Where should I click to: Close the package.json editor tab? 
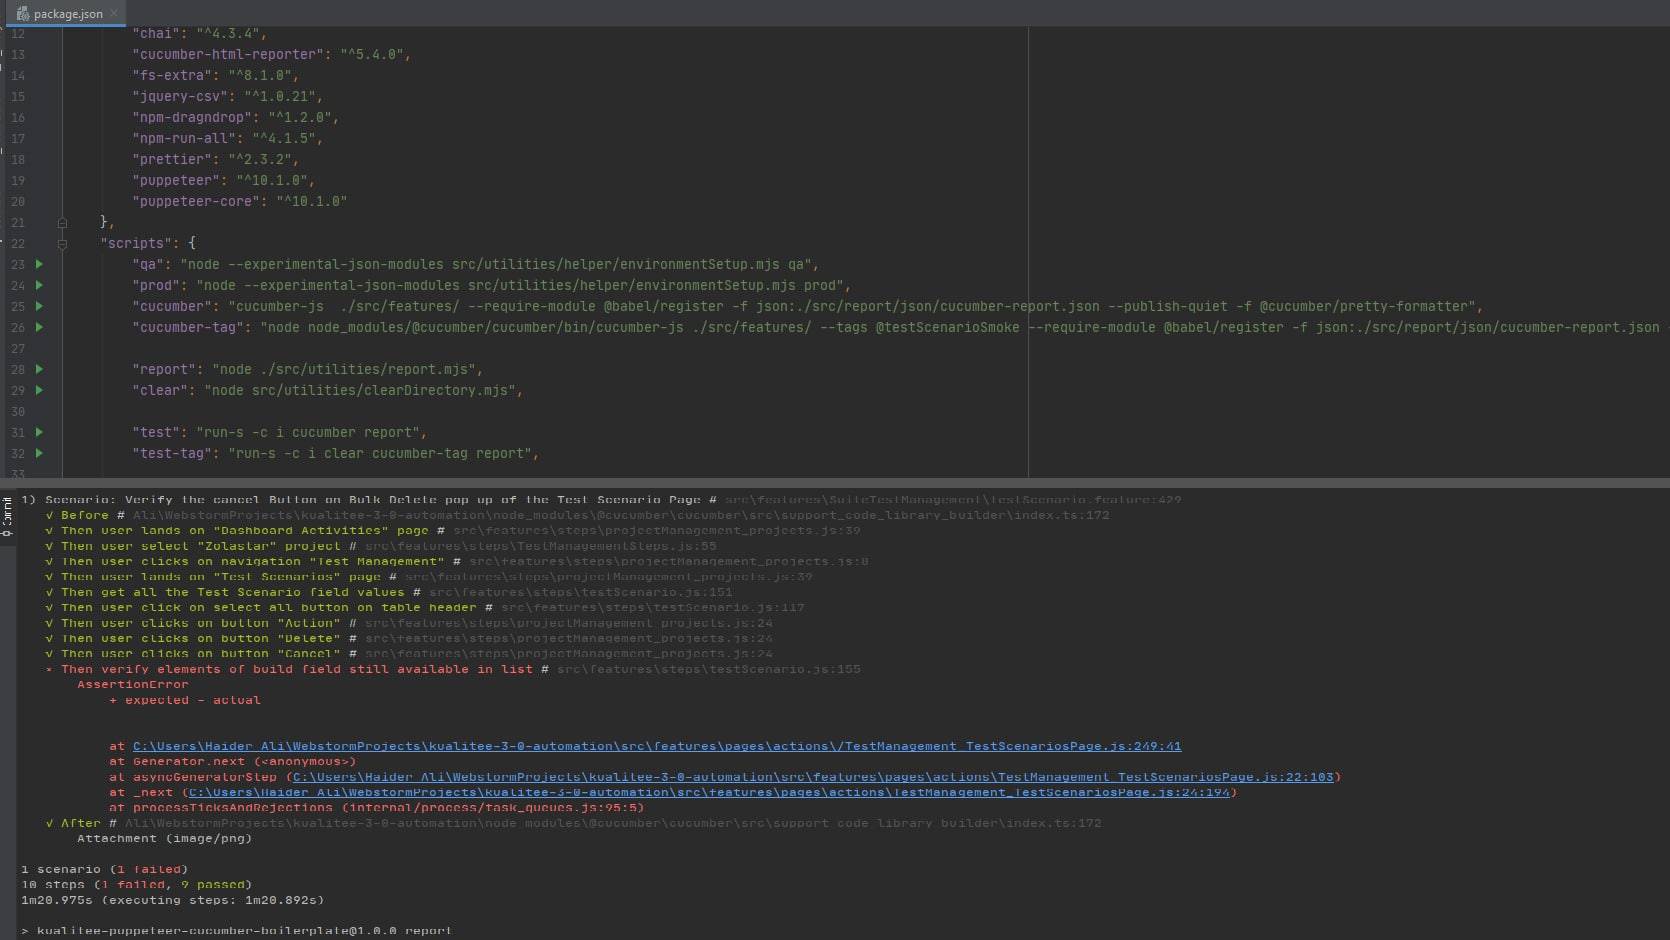coord(114,13)
